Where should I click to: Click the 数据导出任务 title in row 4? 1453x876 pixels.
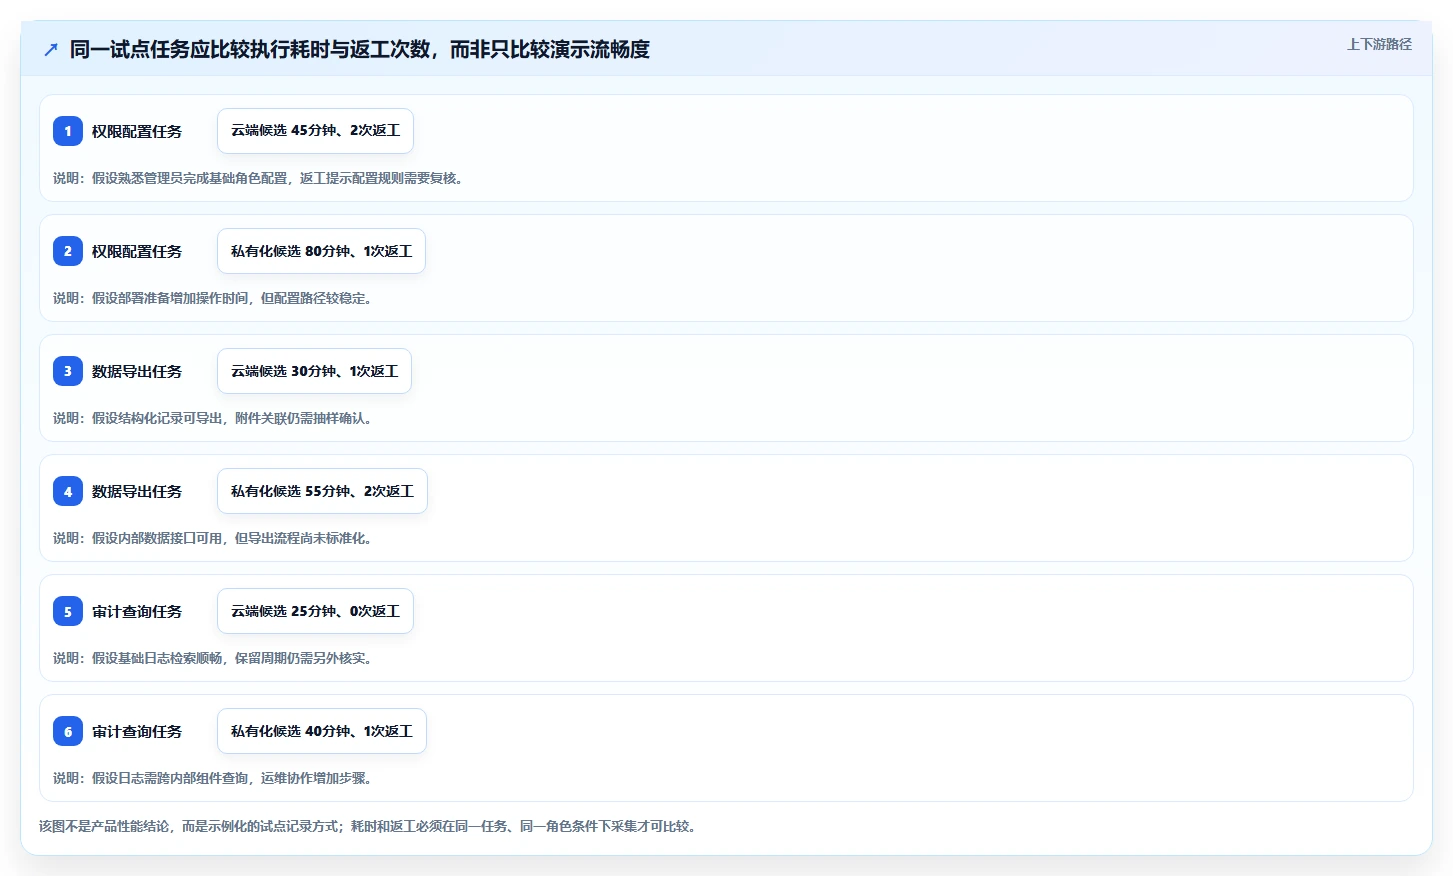click(x=137, y=491)
